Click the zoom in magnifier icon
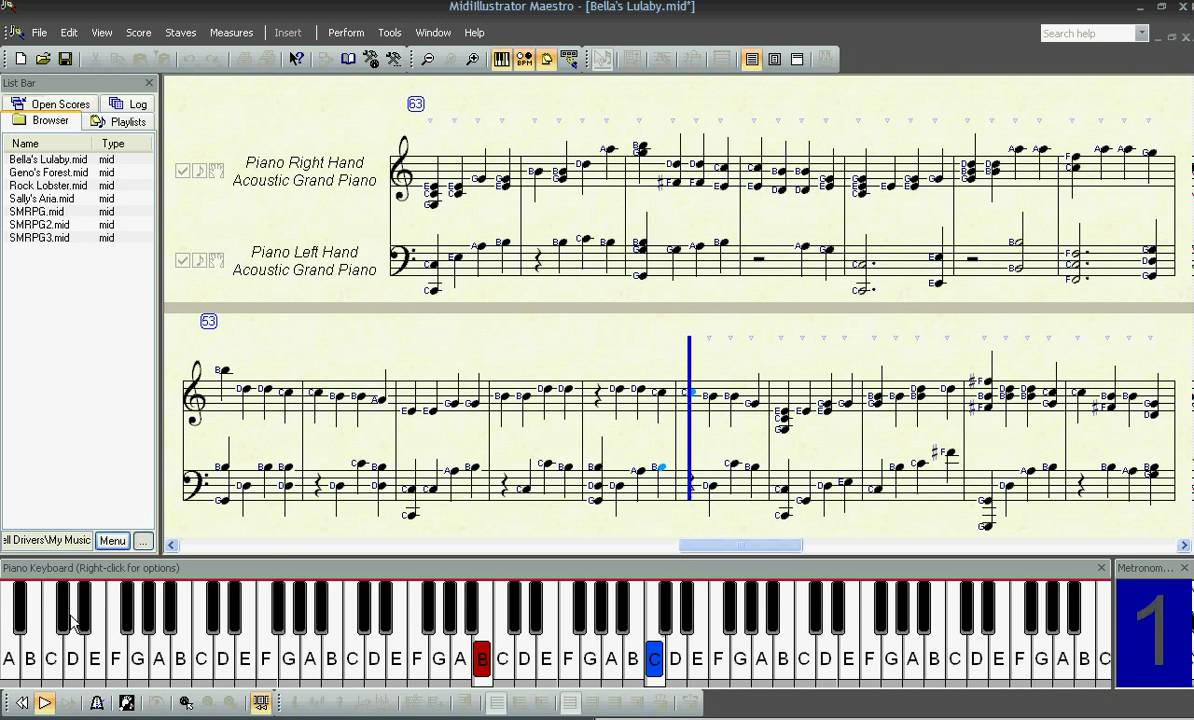 point(473,59)
